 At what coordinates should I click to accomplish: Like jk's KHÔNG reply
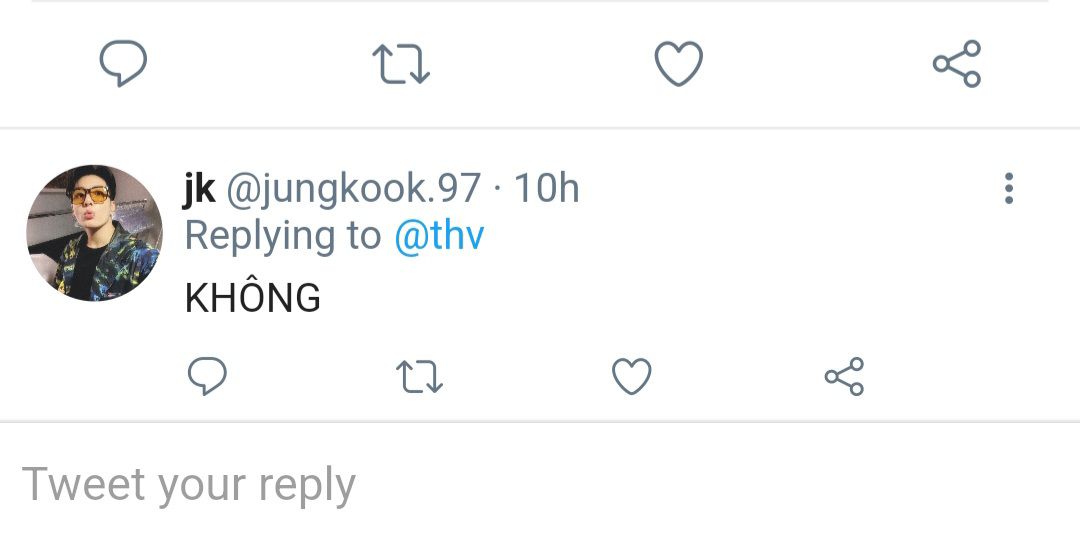point(632,376)
